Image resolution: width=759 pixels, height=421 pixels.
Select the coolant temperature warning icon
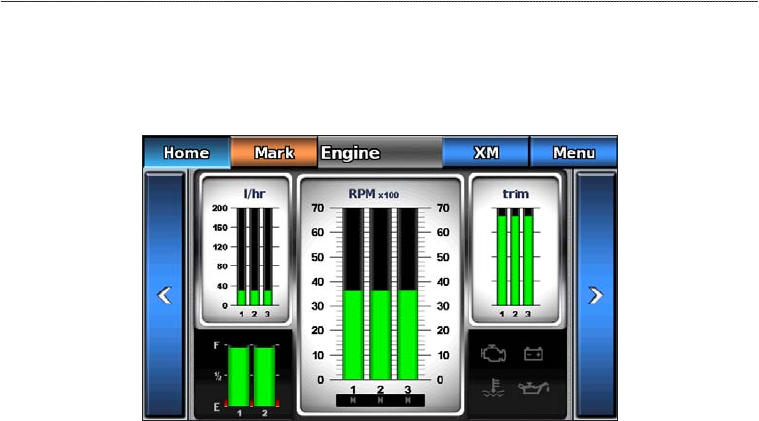click(x=494, y=388)
